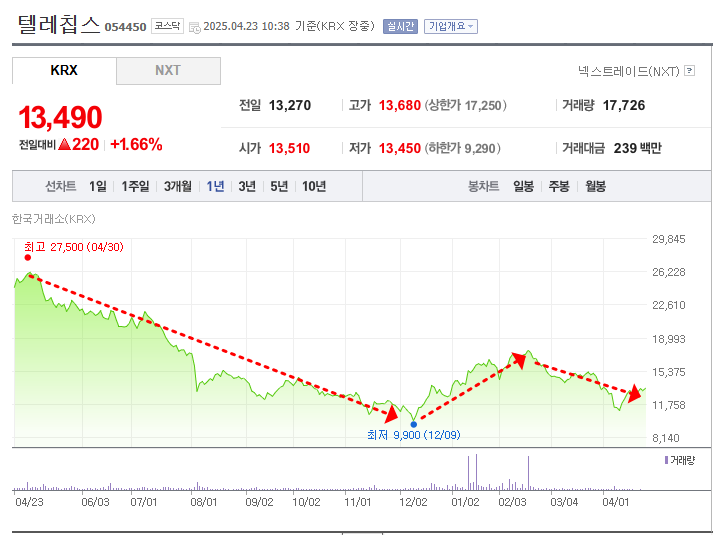Click the 최저 9,900 (12/09) label
Image resolution: width=713 pixels, height=535 pixels.
coord(414,435)
